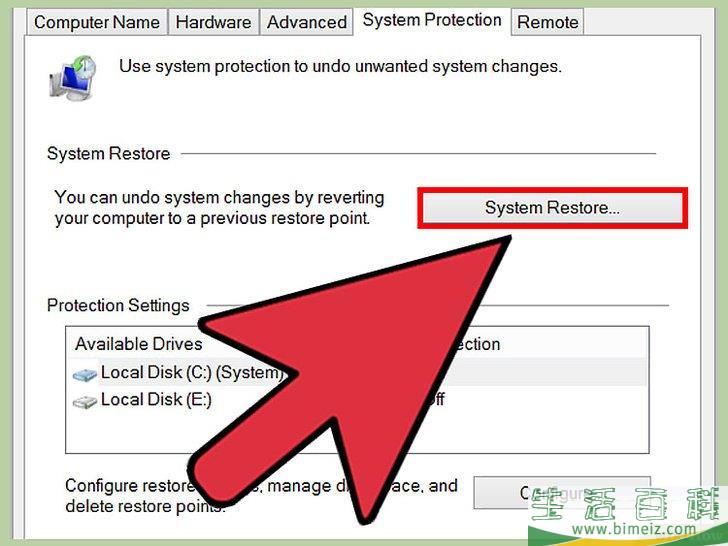728x546 pixels.
Task: Open the Hardware tab
Action: (212, 22)
